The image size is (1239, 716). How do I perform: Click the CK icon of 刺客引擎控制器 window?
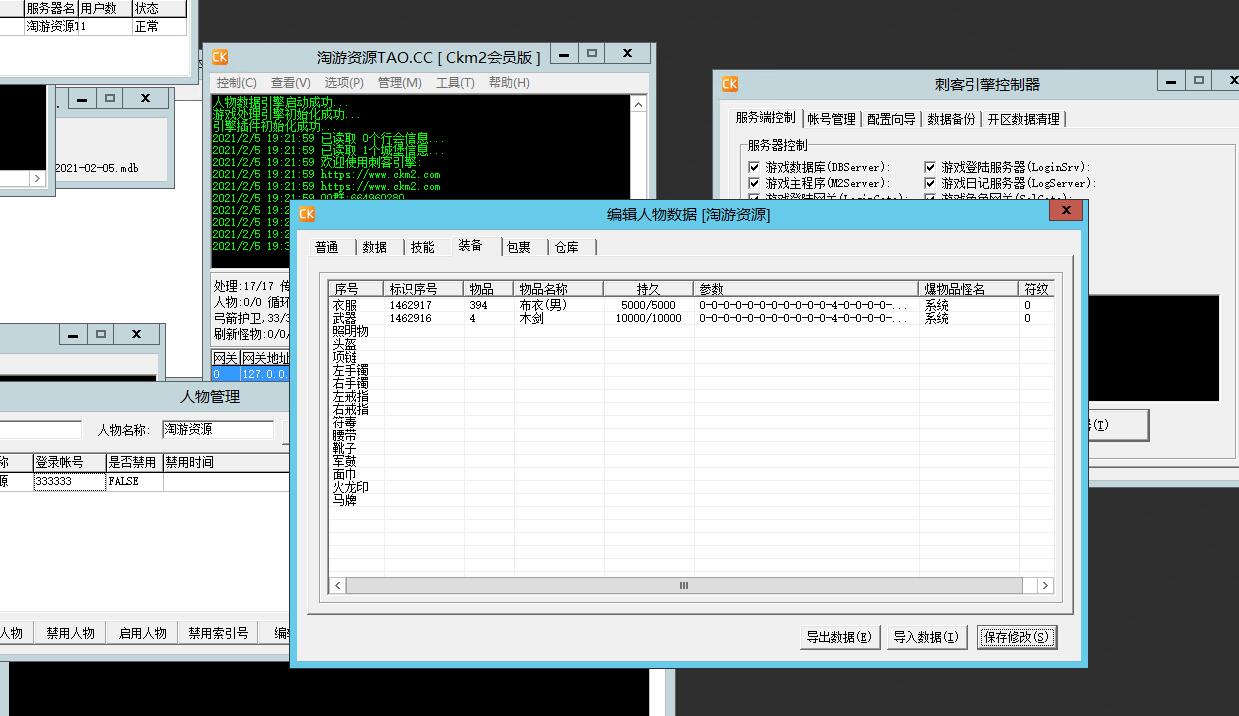[x=730, y=84]
